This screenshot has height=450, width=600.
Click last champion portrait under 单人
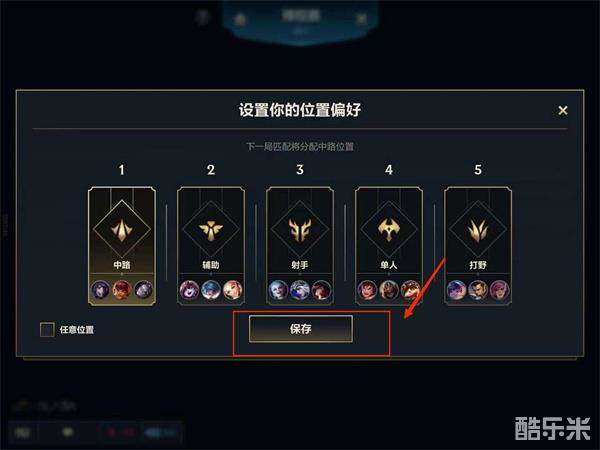[410, 290]
